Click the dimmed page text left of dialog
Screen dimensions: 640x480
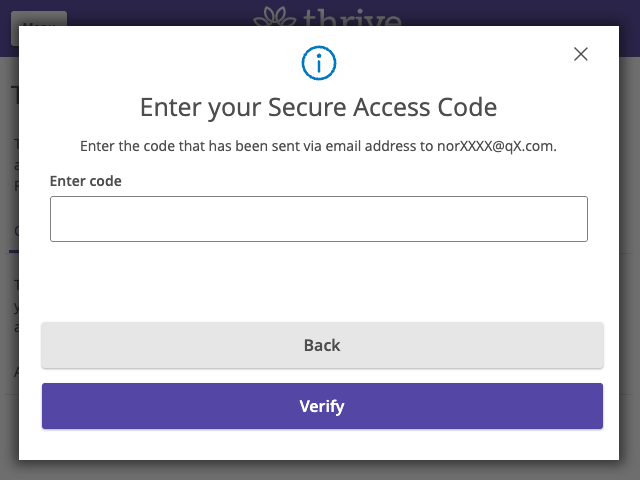click(x=16, y=165)
